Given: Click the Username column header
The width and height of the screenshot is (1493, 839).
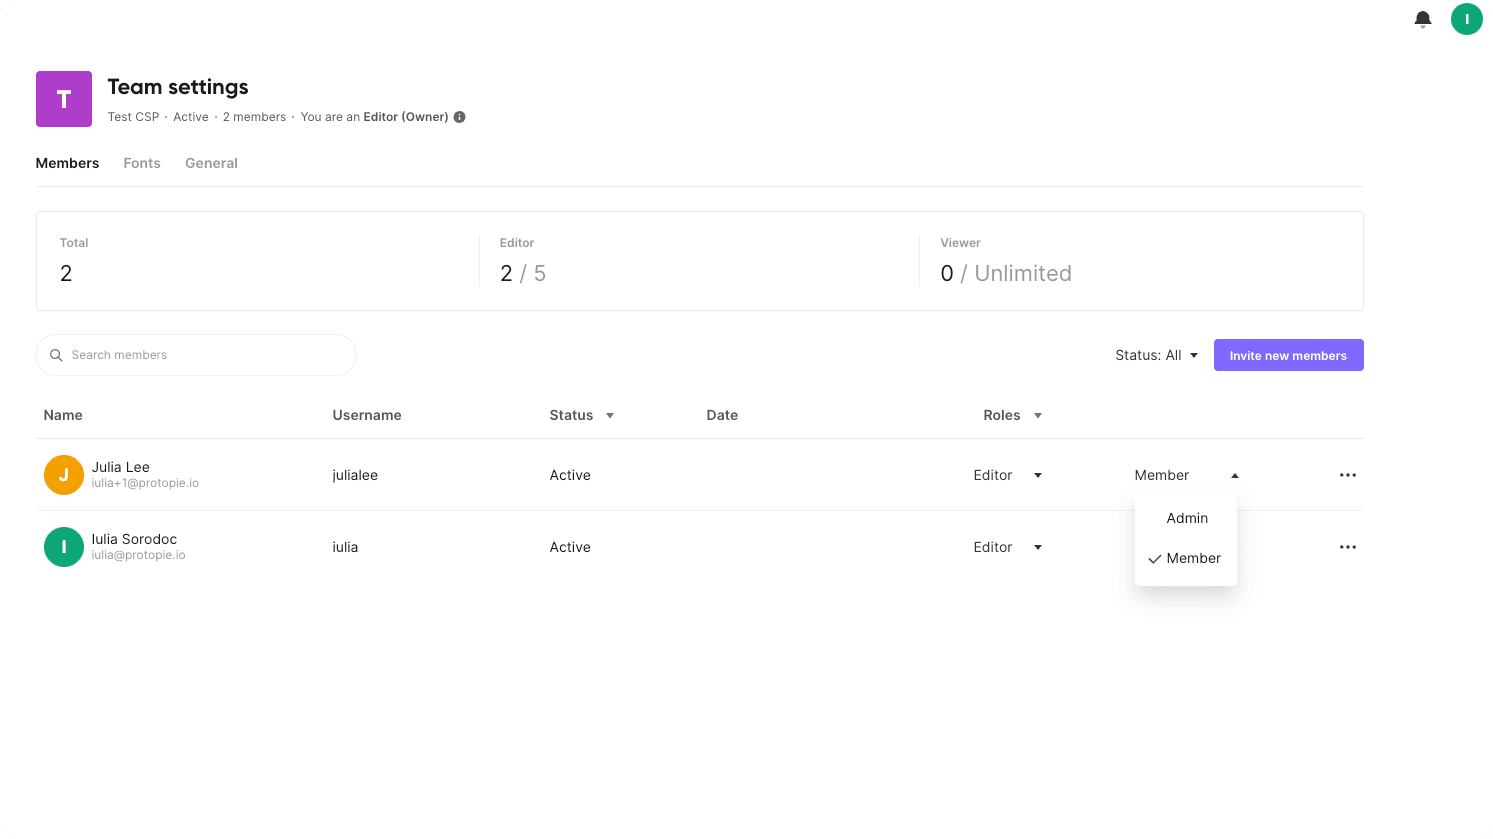Looking at the screenshot, I should click(367, 415).
